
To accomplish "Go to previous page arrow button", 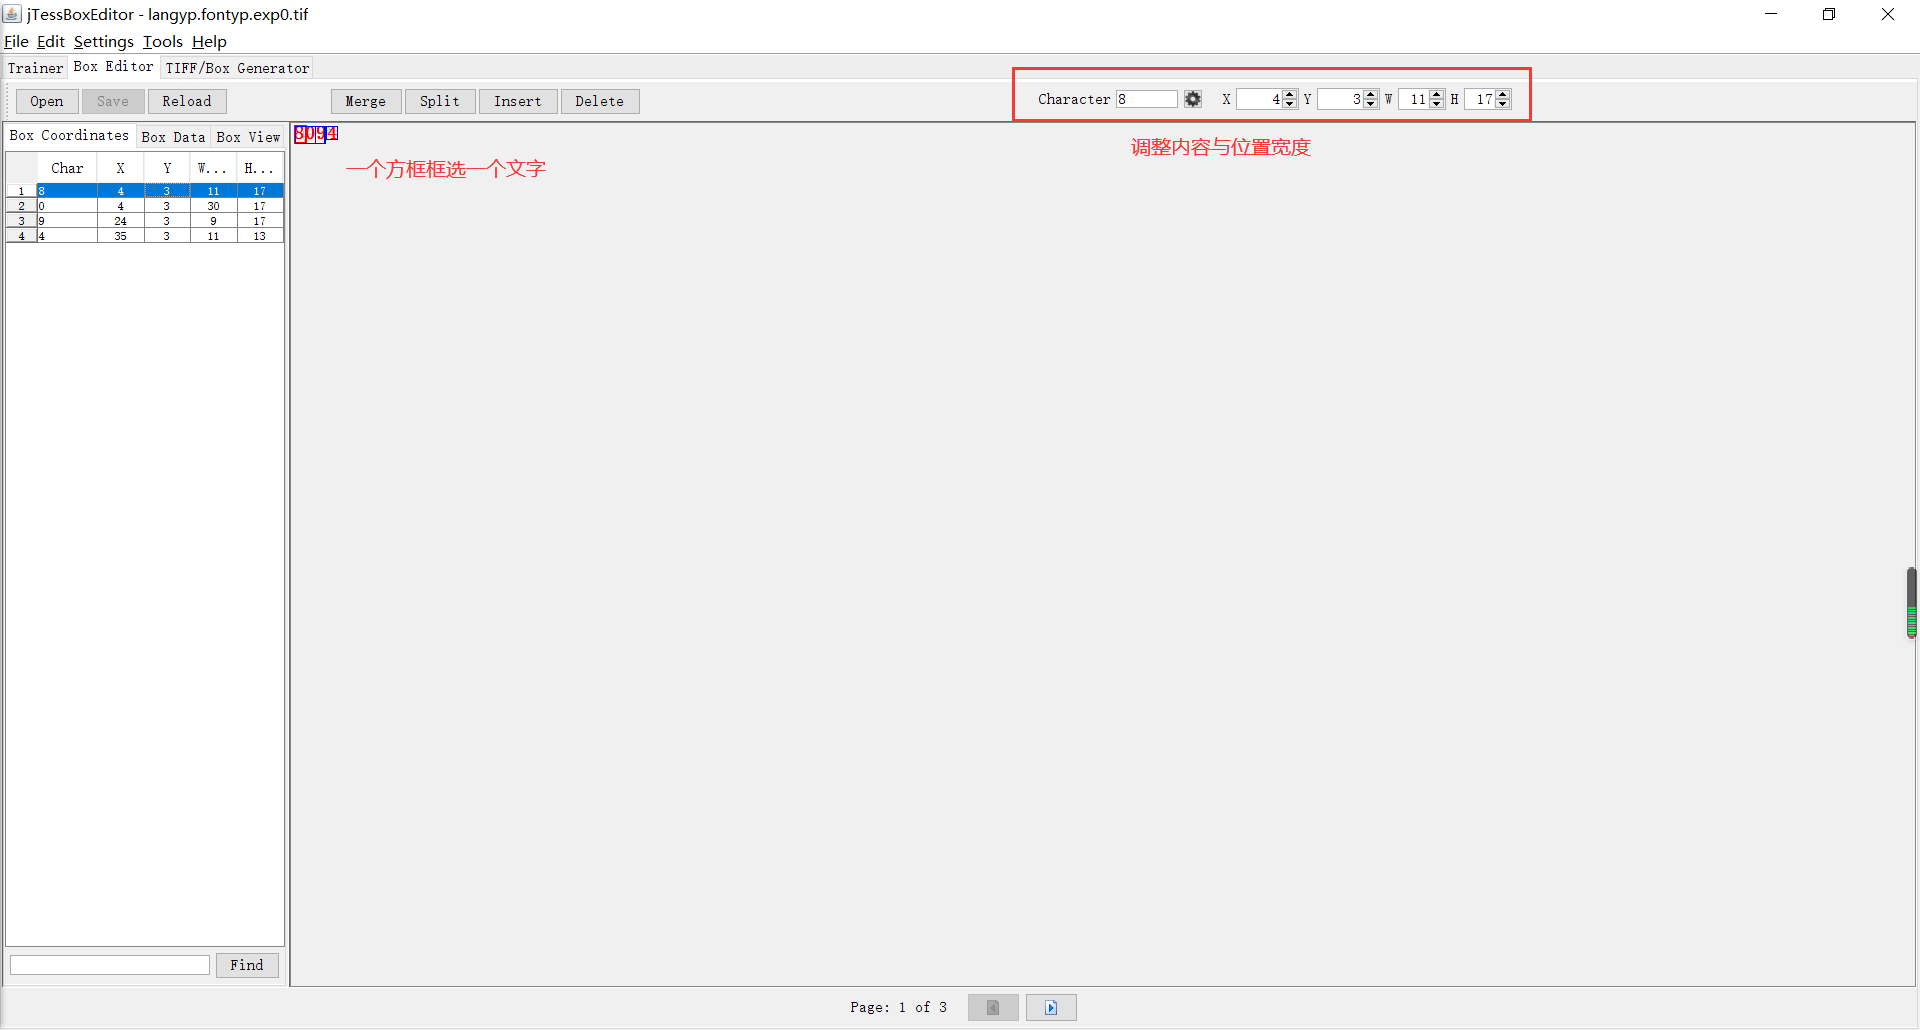I will (993, 1007).
